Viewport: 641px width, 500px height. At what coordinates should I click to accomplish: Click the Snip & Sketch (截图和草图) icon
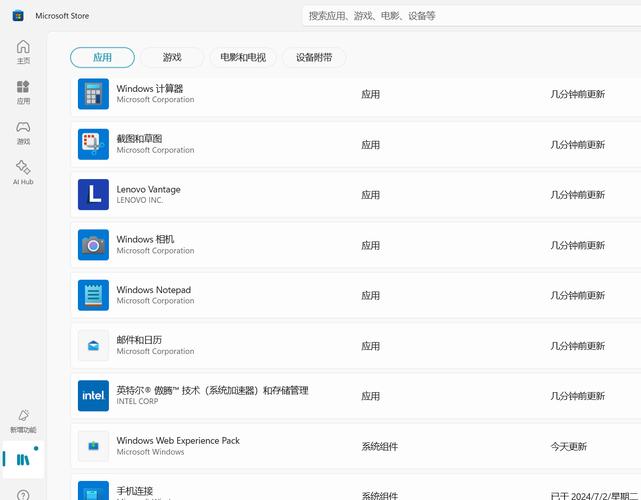pyautogui.click(x=93, y=144)
